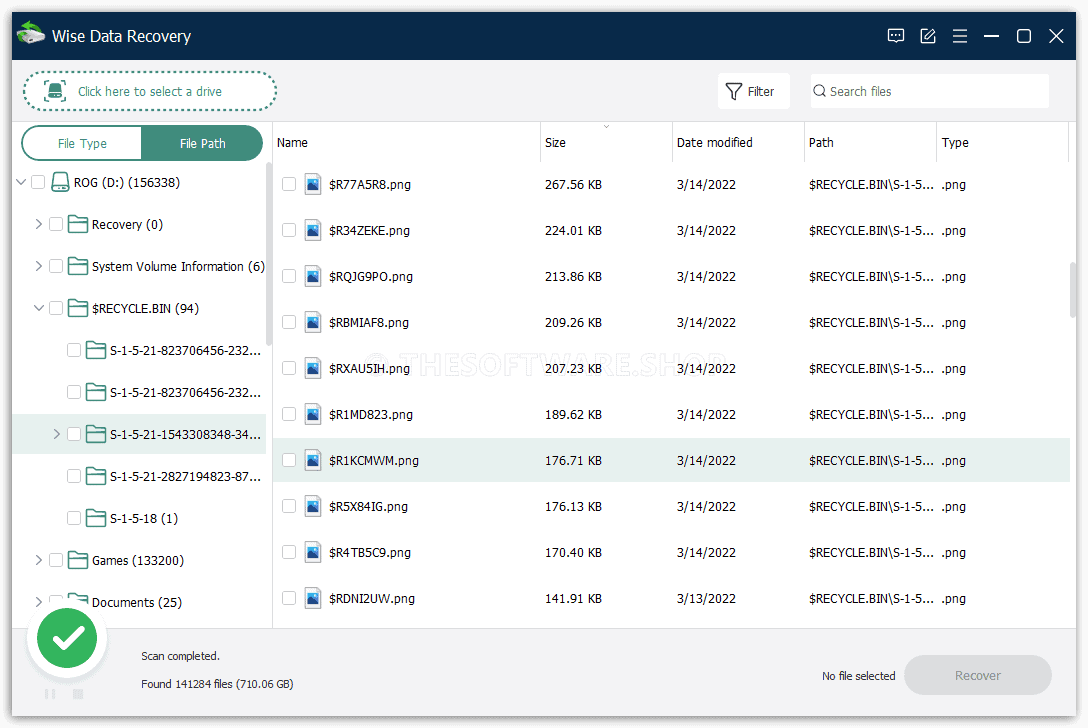Click the Games folder icon
Screen dimensions: 1088x728
[x=78, y=560]
